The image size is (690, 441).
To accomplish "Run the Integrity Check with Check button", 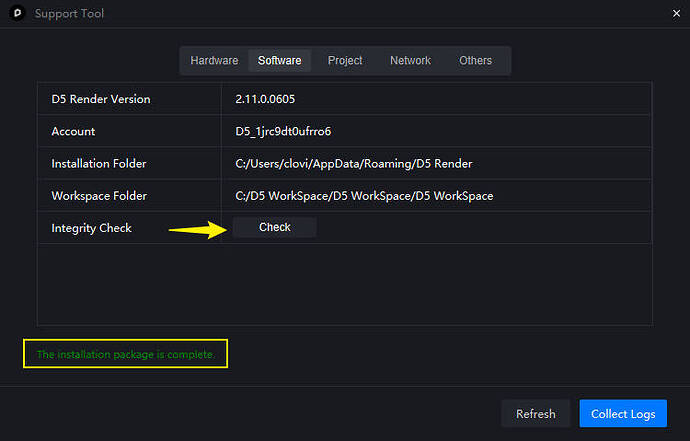I will tap(275, 227).
